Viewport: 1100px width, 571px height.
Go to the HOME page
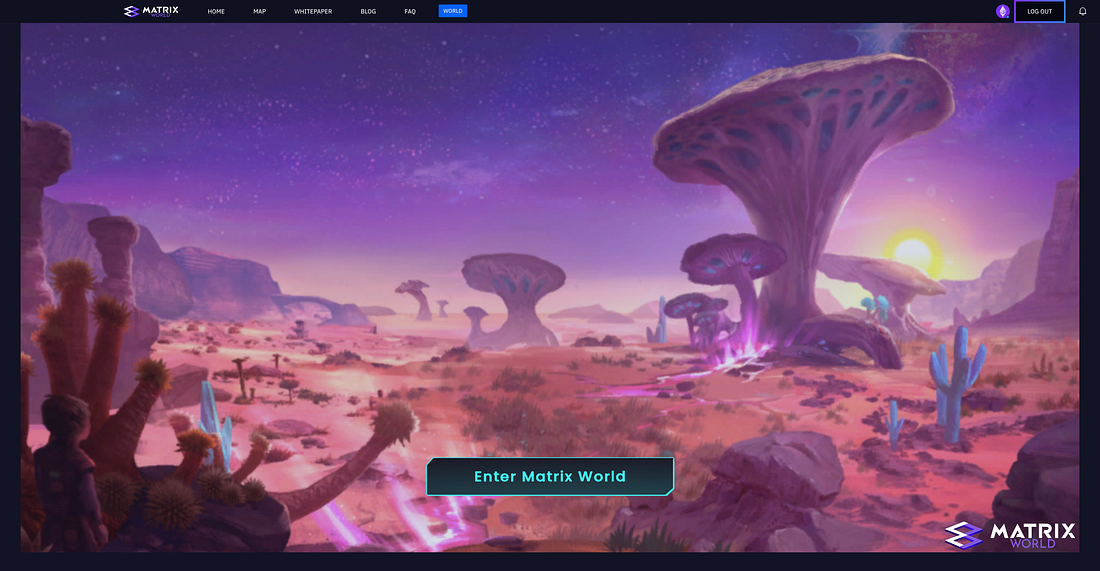216,12
